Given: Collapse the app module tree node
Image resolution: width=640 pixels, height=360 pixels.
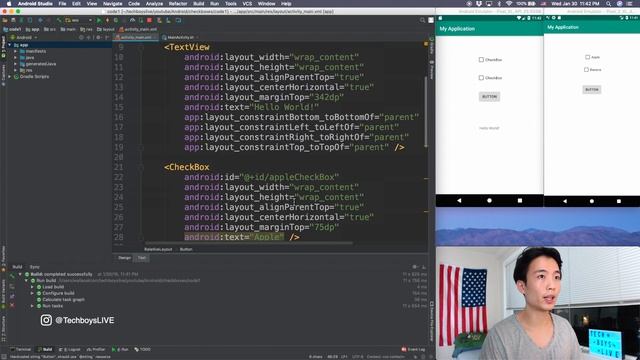Looking at the screenshot, I should tap(10, 45).
